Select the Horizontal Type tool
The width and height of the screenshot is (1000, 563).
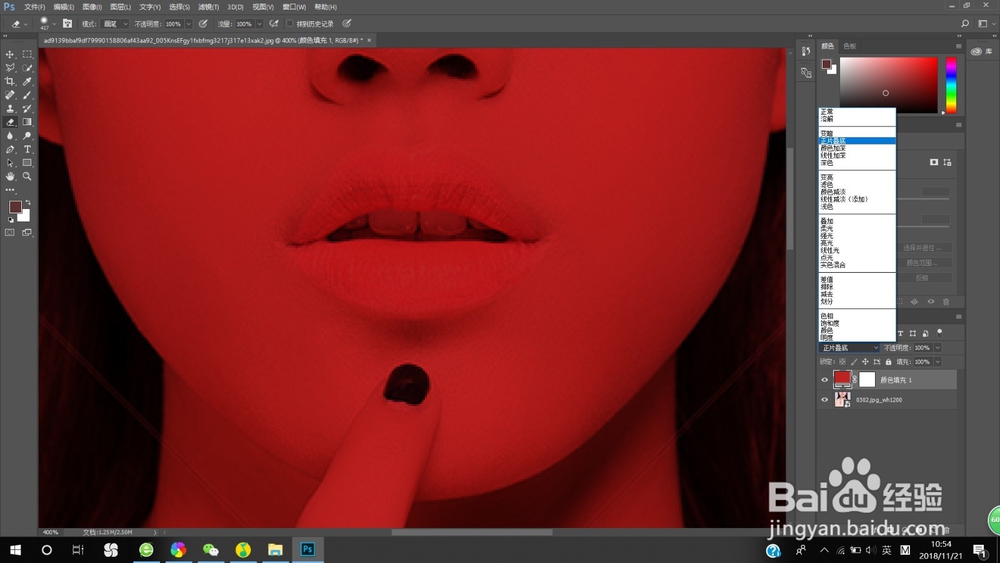[27, 149]
